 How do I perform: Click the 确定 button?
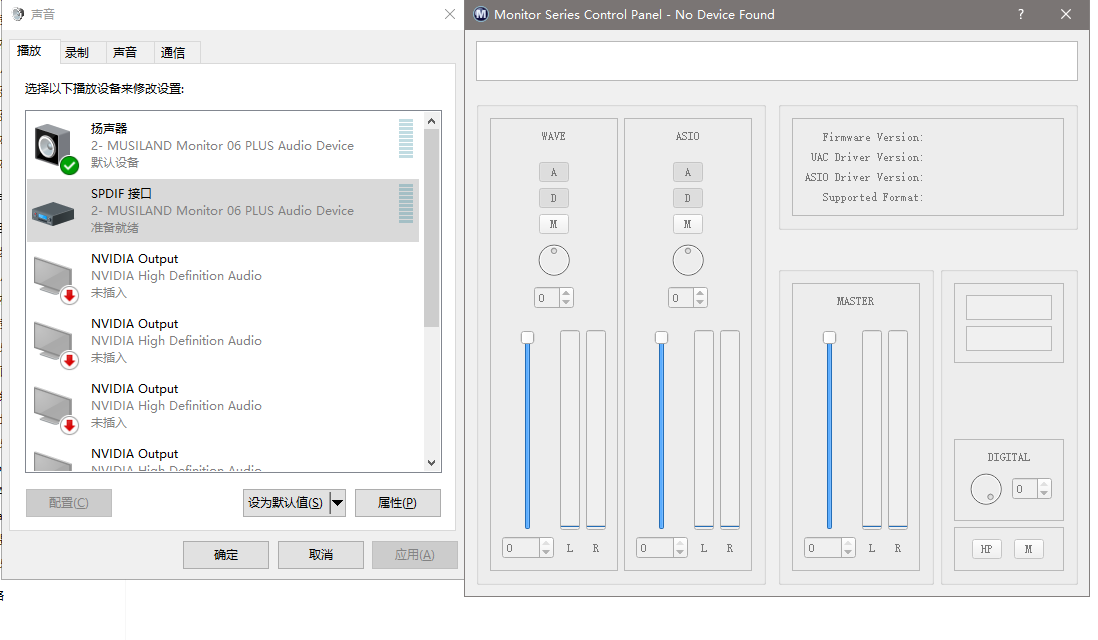pos(226,555)
